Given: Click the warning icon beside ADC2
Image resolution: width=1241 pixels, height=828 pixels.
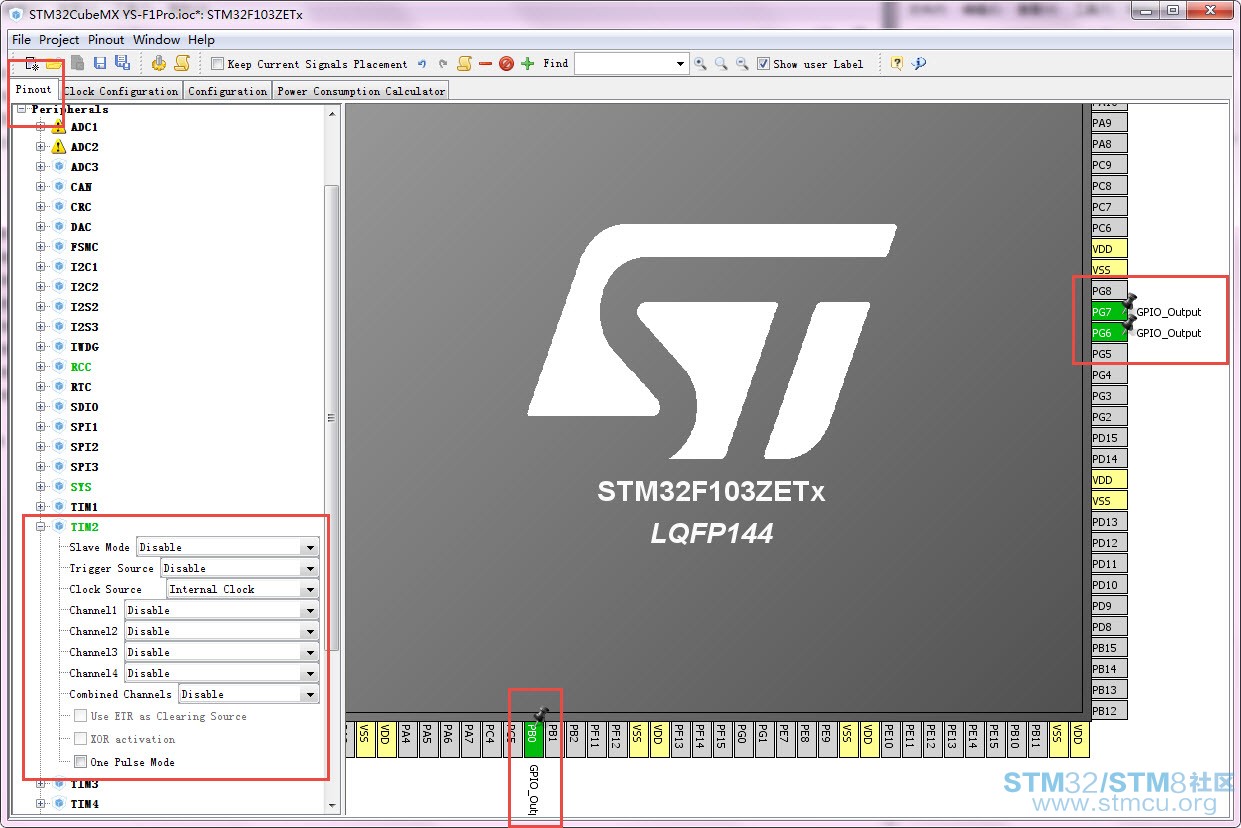Looking at the screenshot, I should click(x=59, y=147).
